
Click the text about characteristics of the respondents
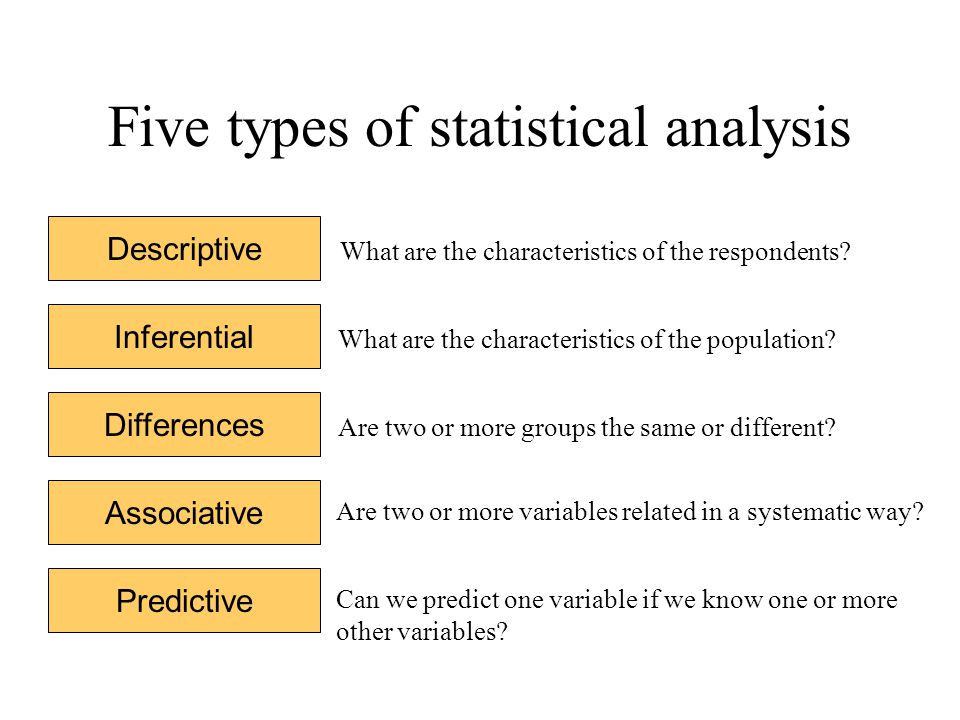[x=595, y=252]
